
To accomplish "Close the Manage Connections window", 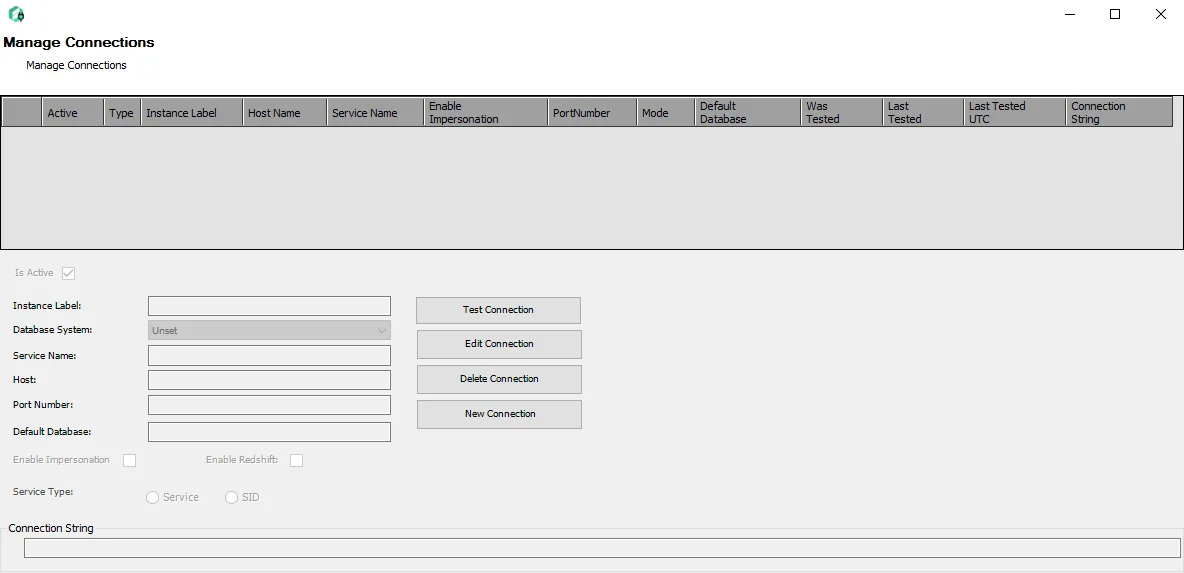I will pos(1161,14).
